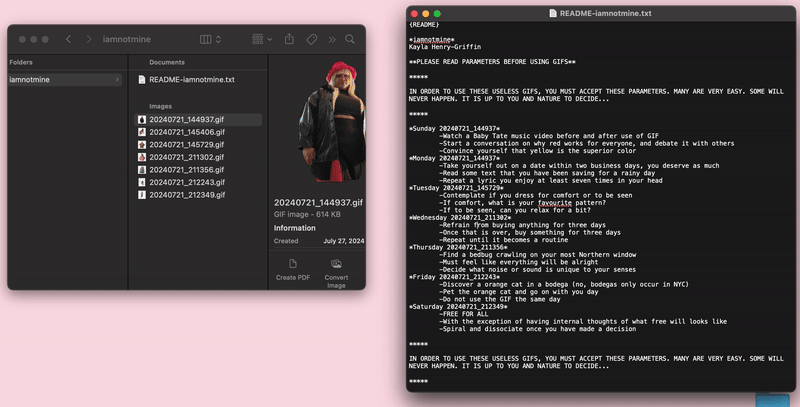Click the Sunday 20240721_144937 heading line
800x407 pixels.
454,129
